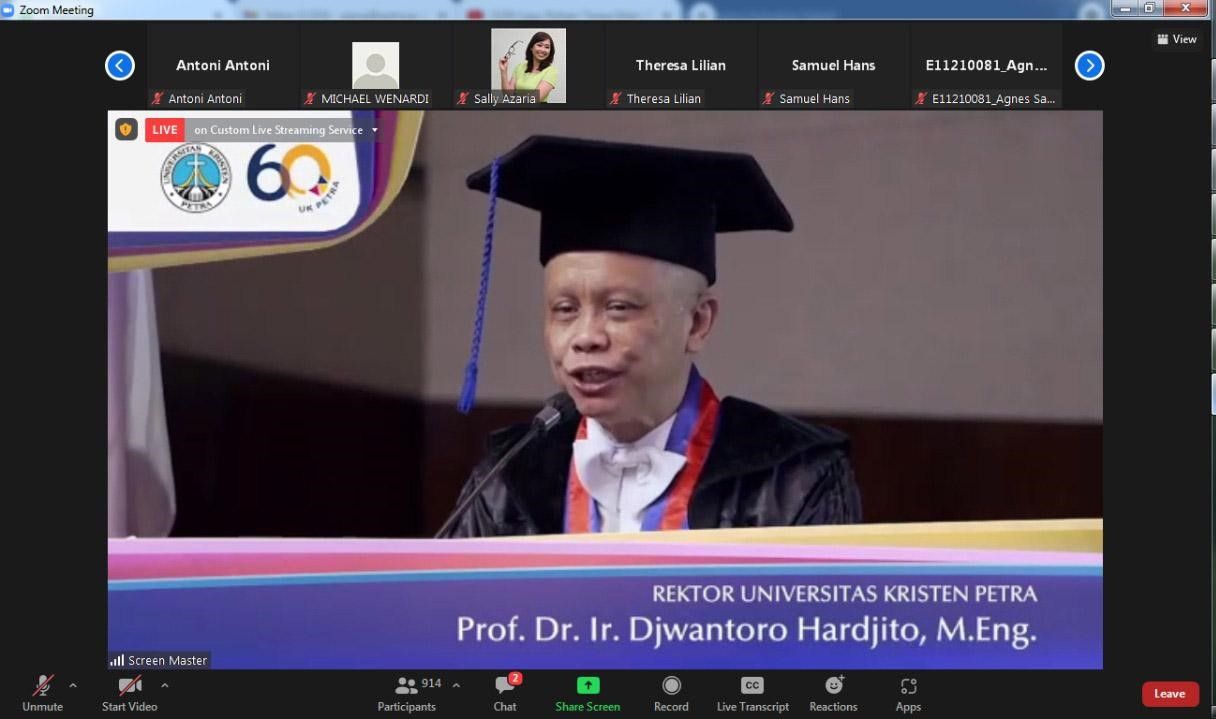This screenshot has height=719, width=1216.
Task: Click the Screen Master name label
Action: (x=168, y=660)
